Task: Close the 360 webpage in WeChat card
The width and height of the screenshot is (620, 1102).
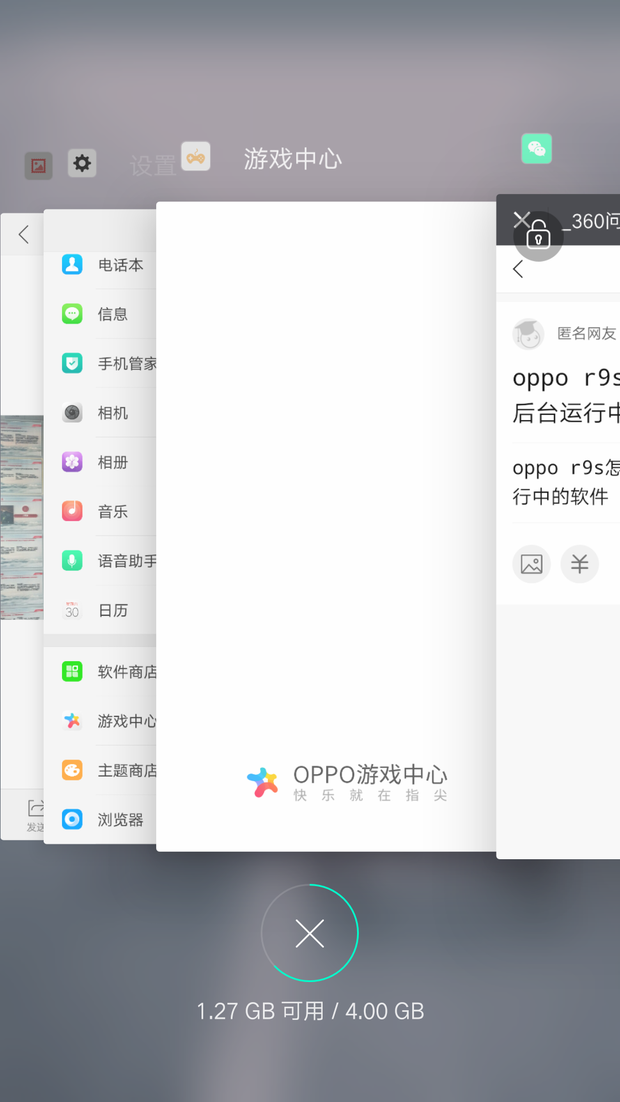Action: point(521,220)
